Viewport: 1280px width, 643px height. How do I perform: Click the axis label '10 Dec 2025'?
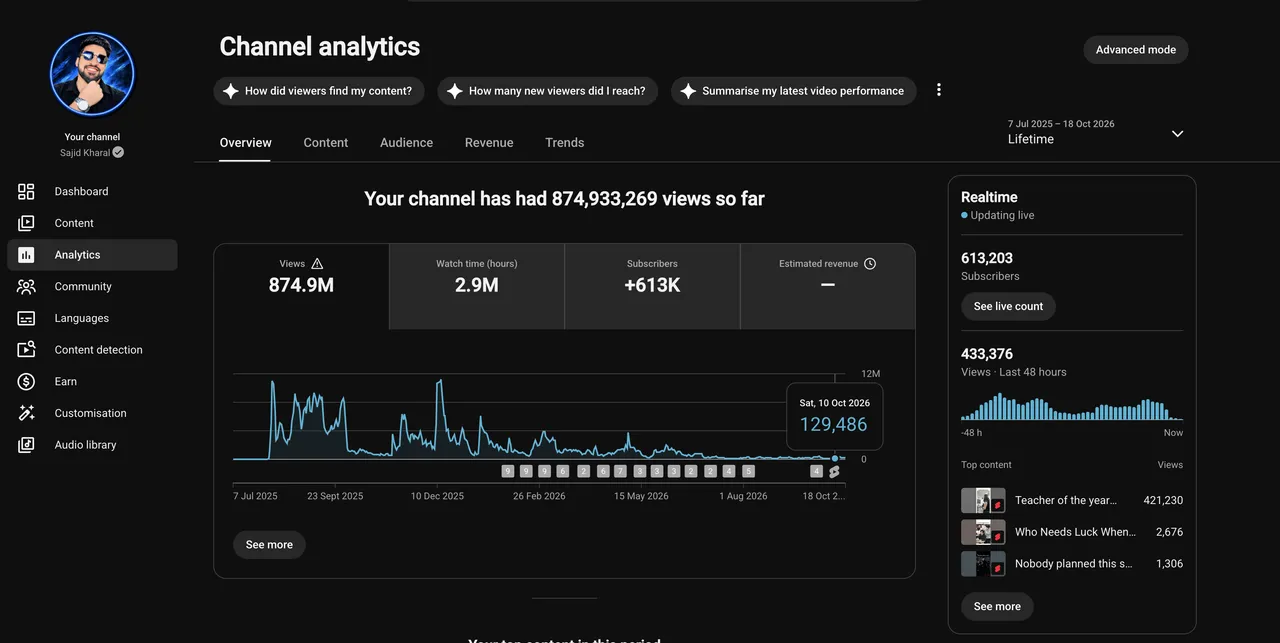(438, 496)
